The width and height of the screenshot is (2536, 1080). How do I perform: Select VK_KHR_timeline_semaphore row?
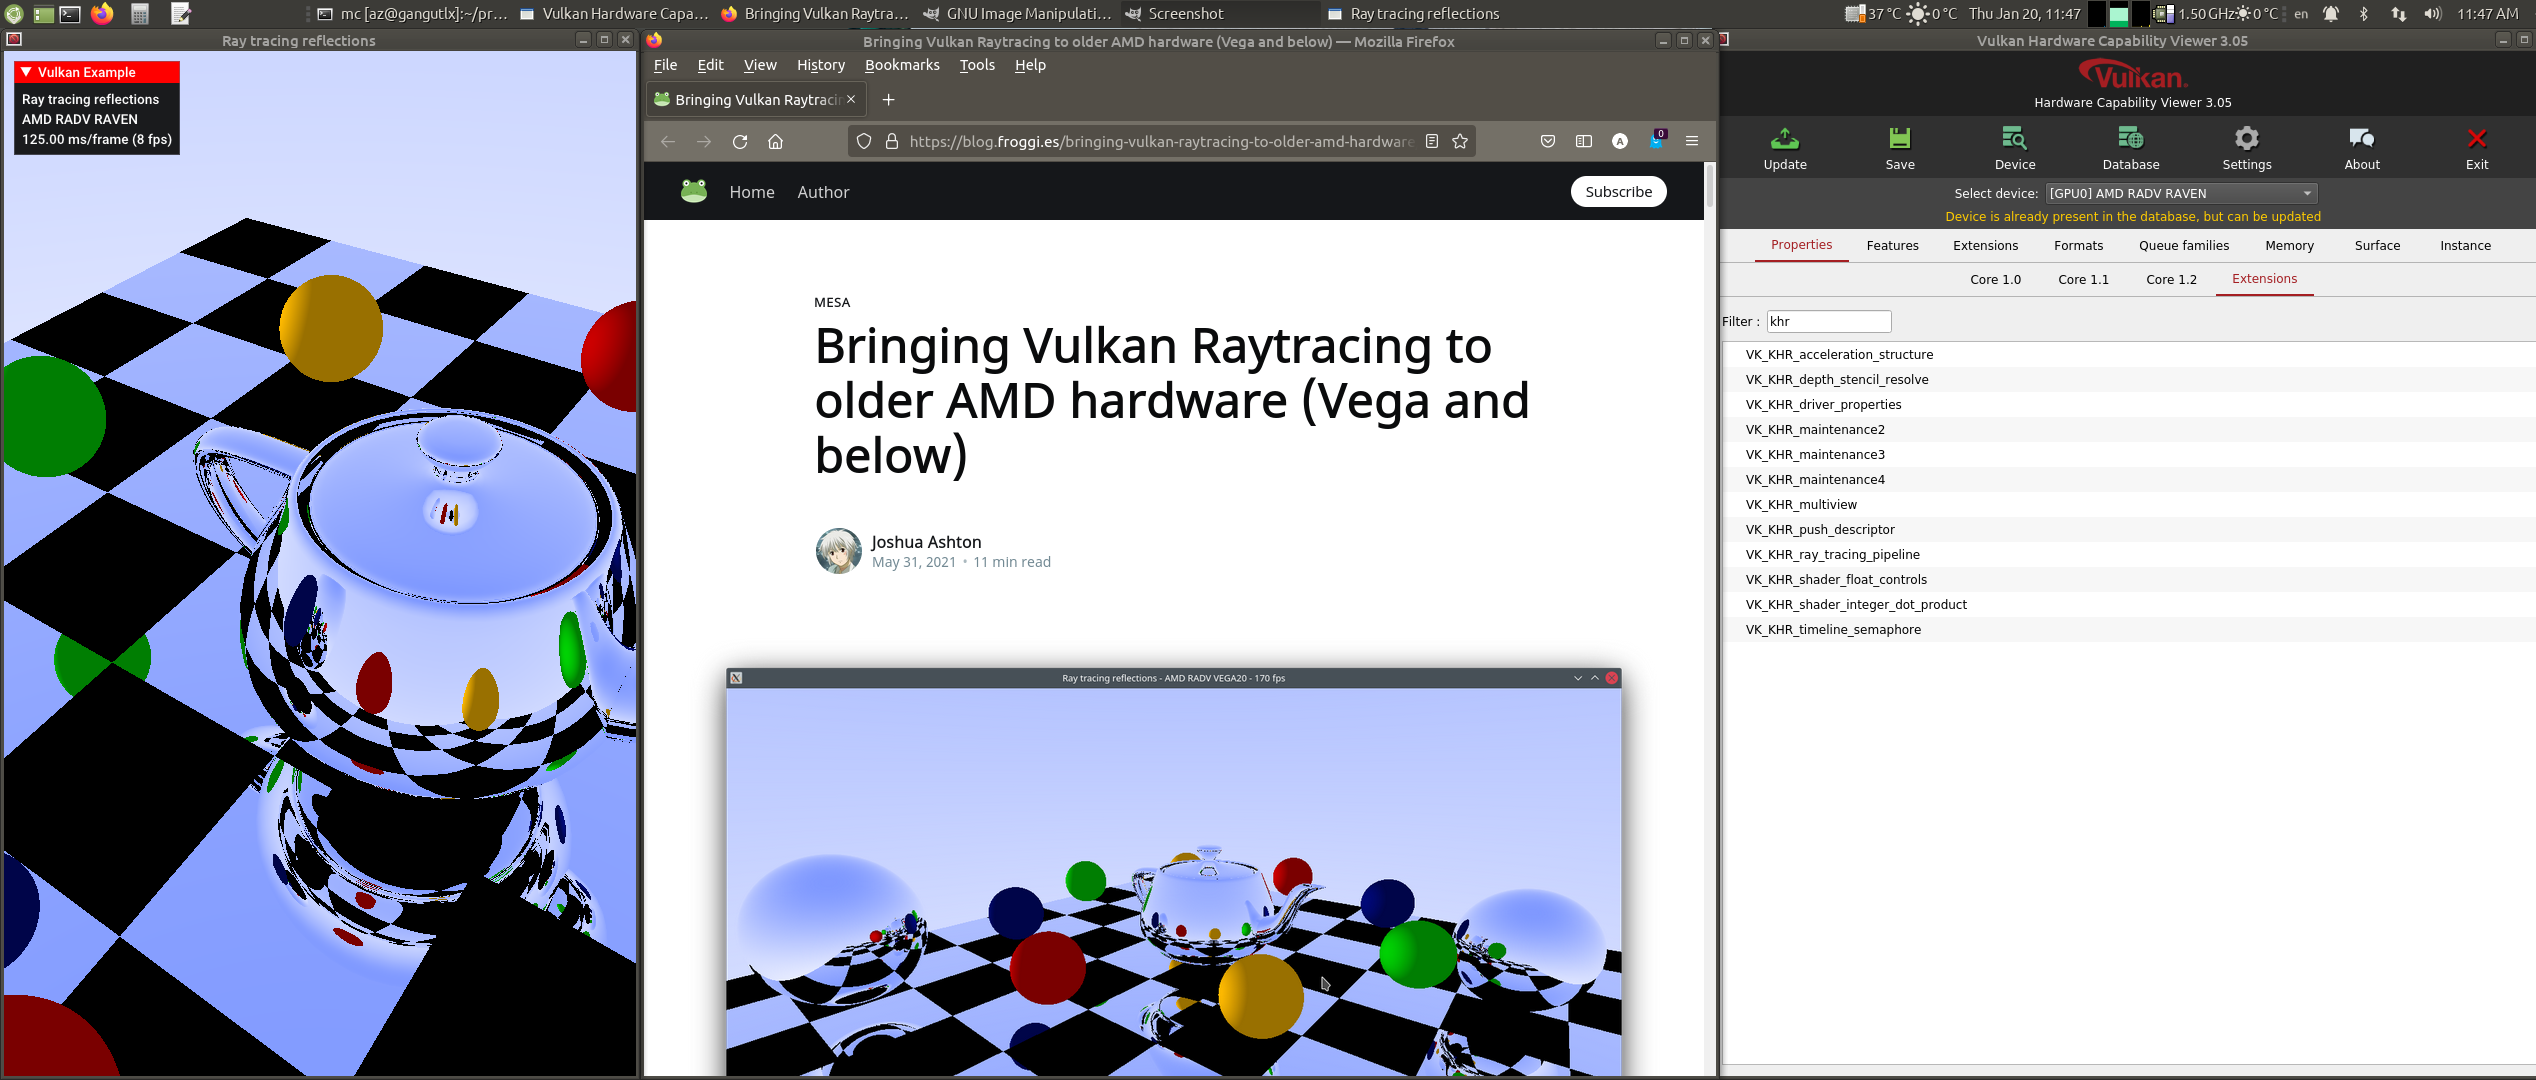[2128, 629]
